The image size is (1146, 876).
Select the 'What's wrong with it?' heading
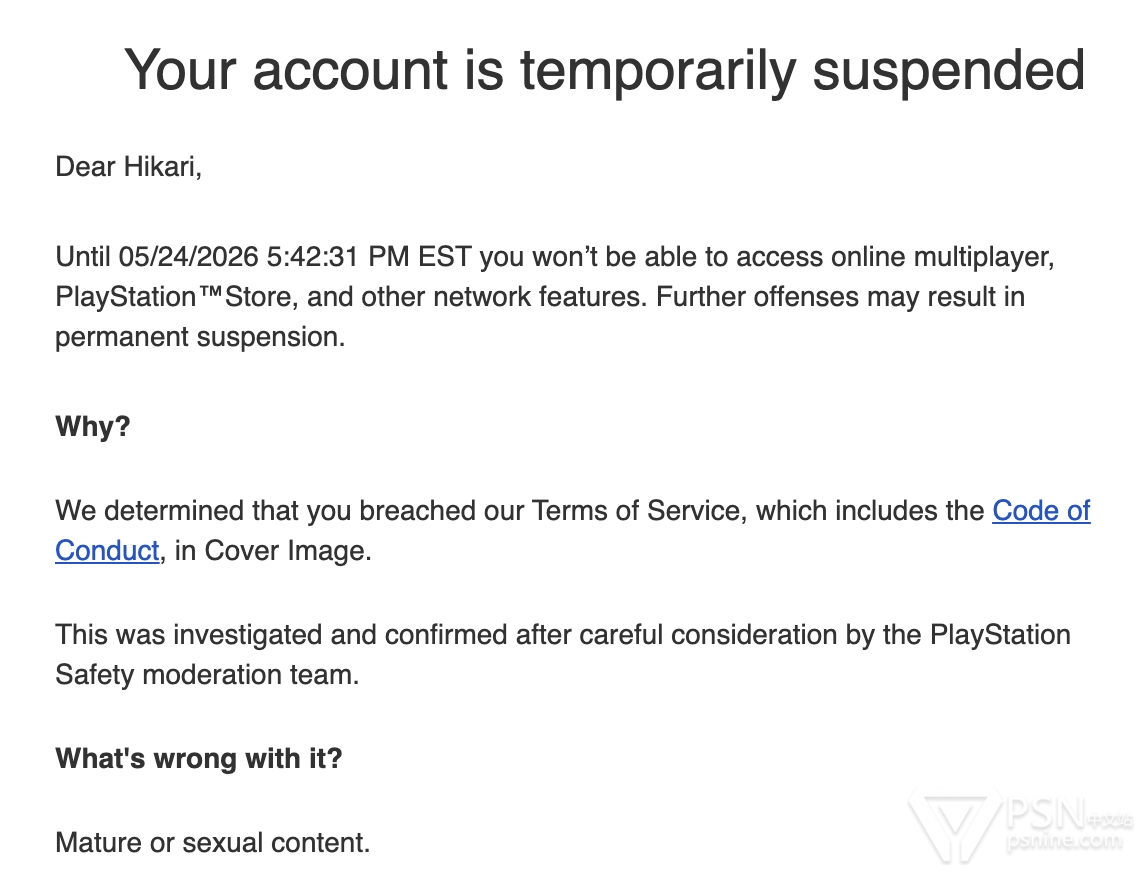[199, 758]
